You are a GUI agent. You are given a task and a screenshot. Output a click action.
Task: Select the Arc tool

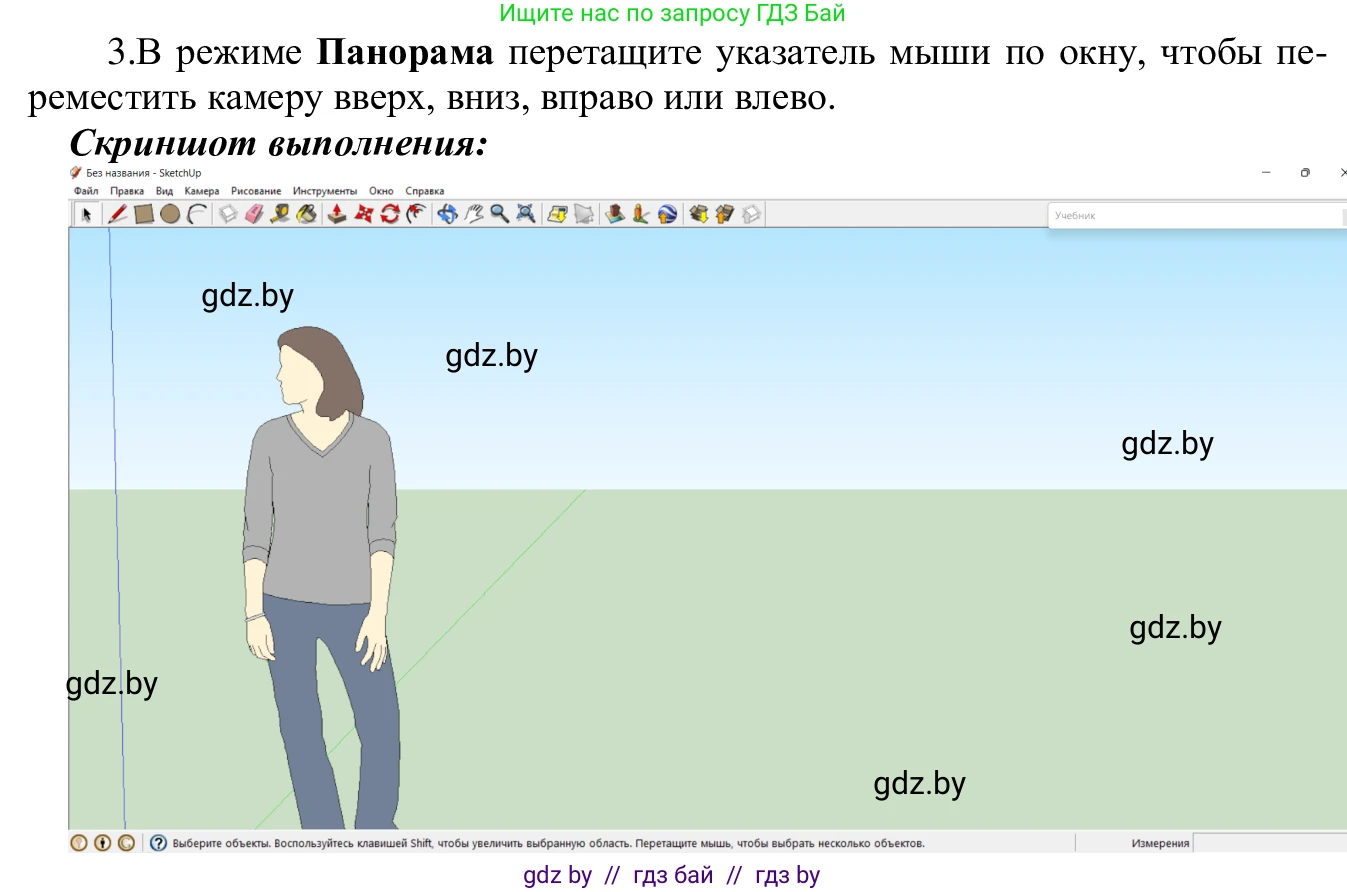point(197,214)
